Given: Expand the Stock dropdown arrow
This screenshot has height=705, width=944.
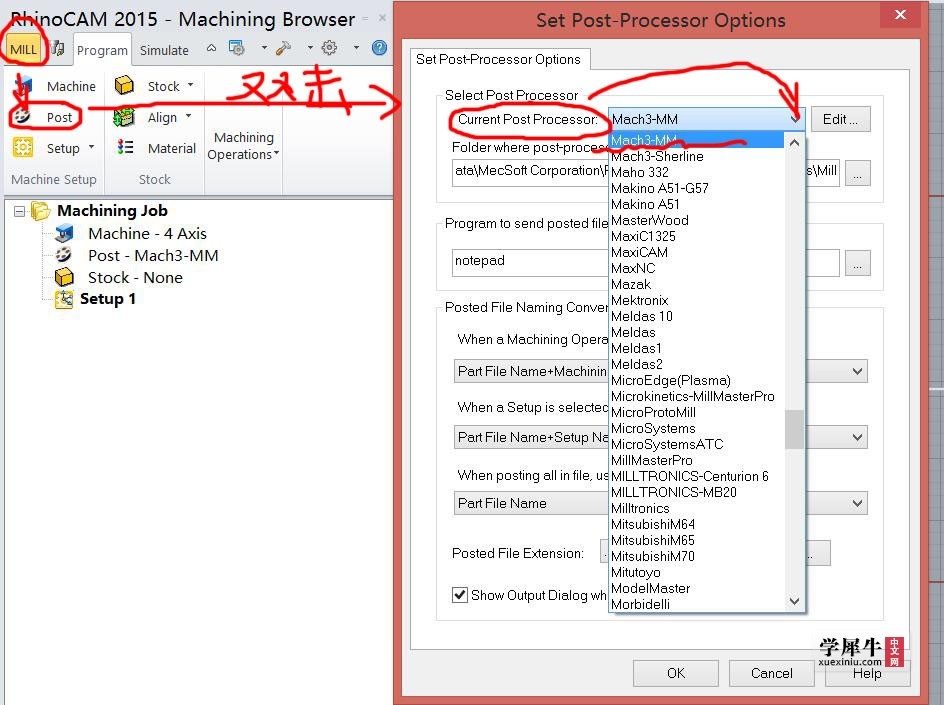Looking at the screenshot, I should coord(190,85).
